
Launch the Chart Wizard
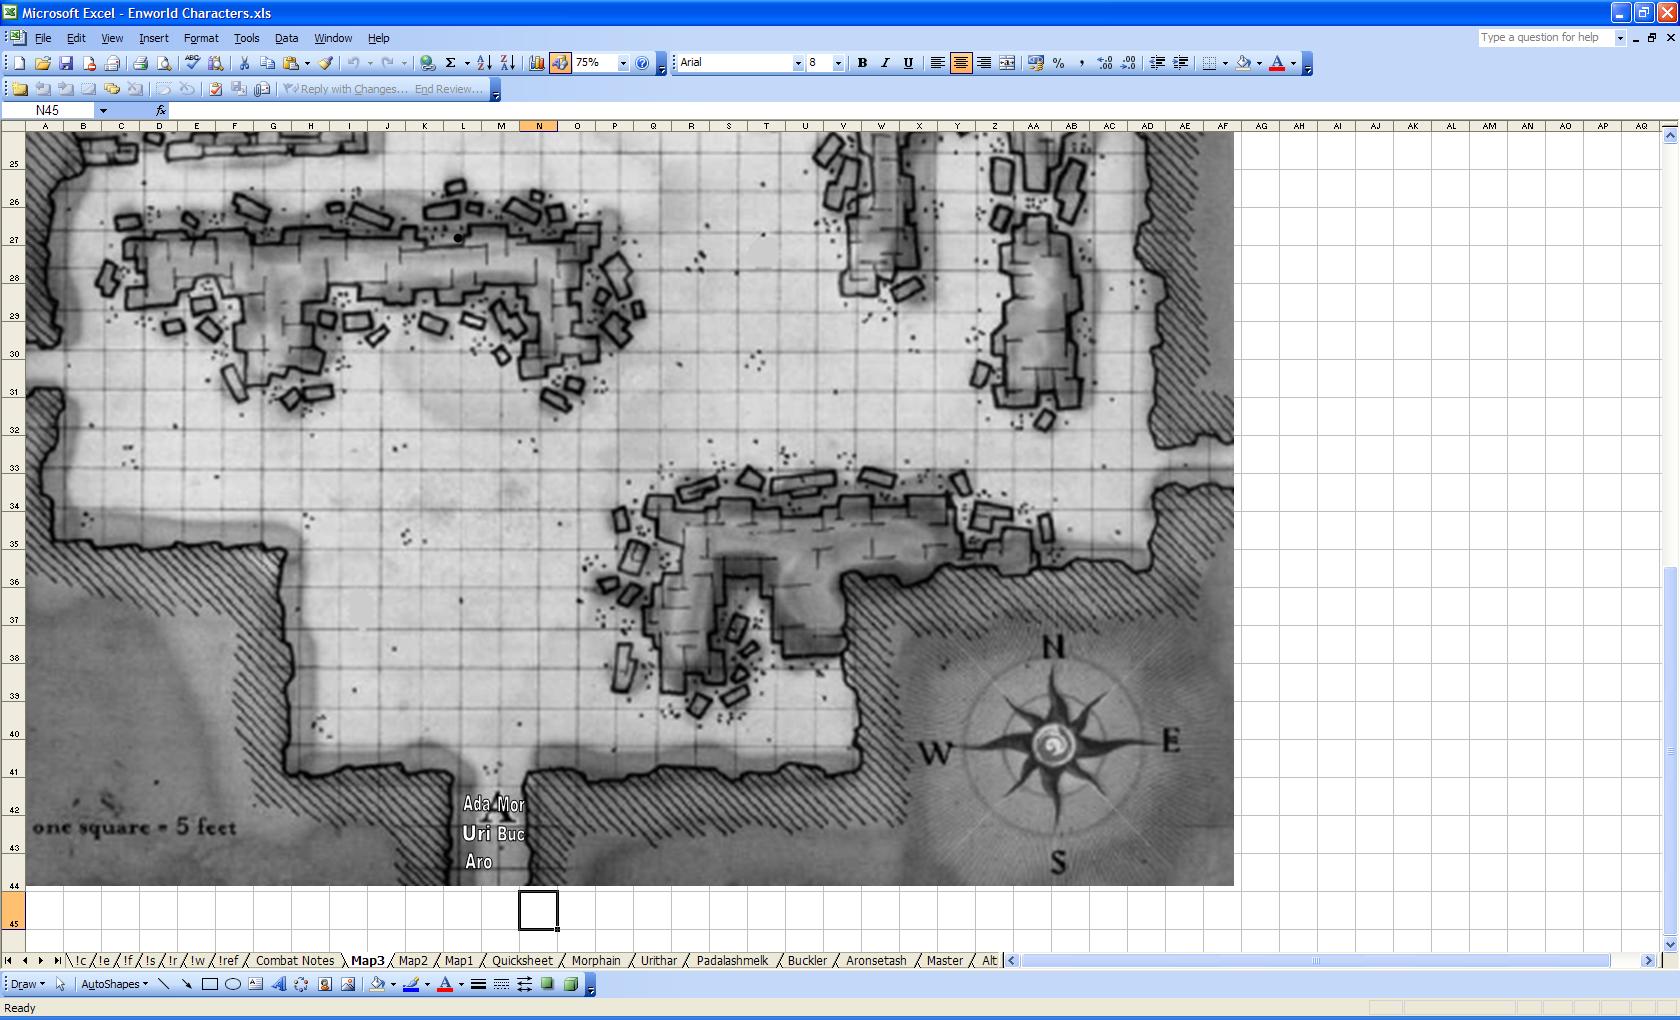[x=537, y=63]
